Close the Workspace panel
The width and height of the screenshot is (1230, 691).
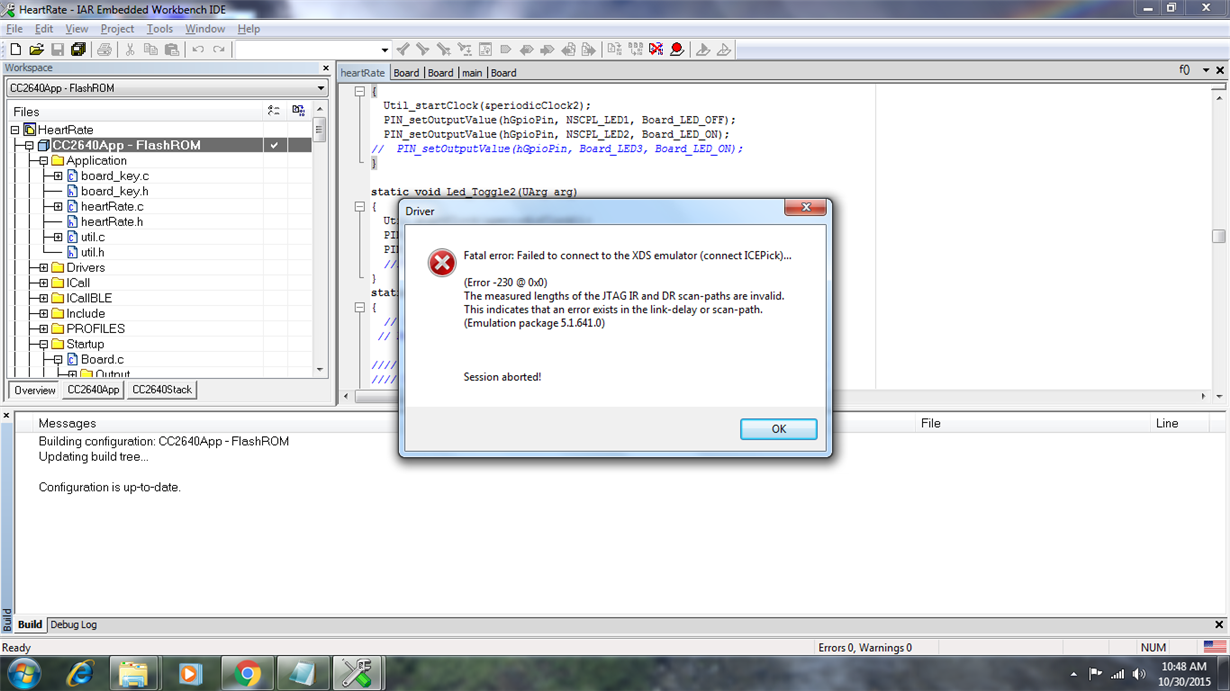[325, 68]
